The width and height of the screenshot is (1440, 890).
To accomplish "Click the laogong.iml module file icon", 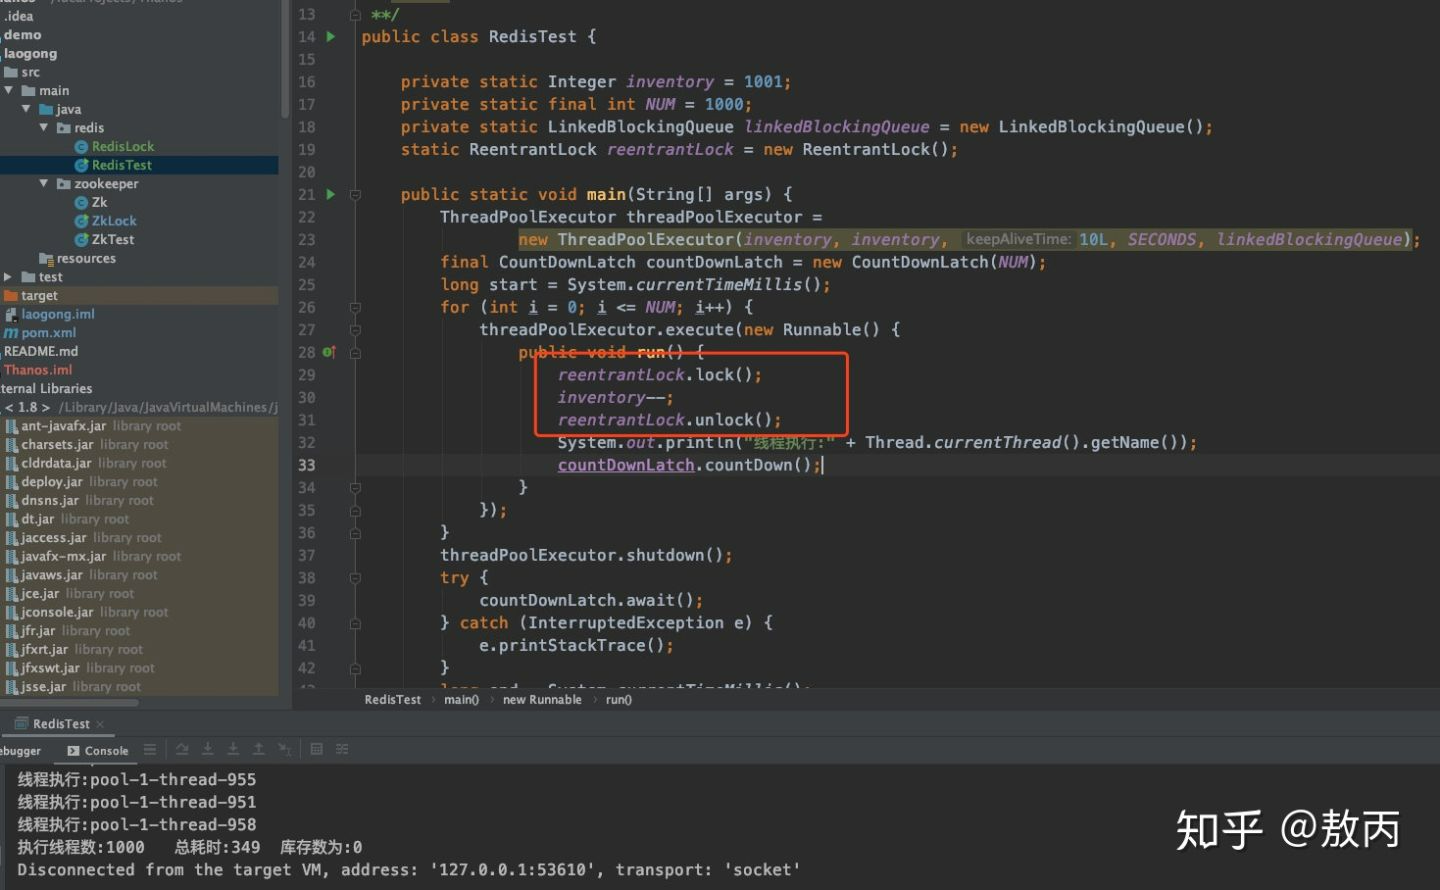I will (11, 314).
